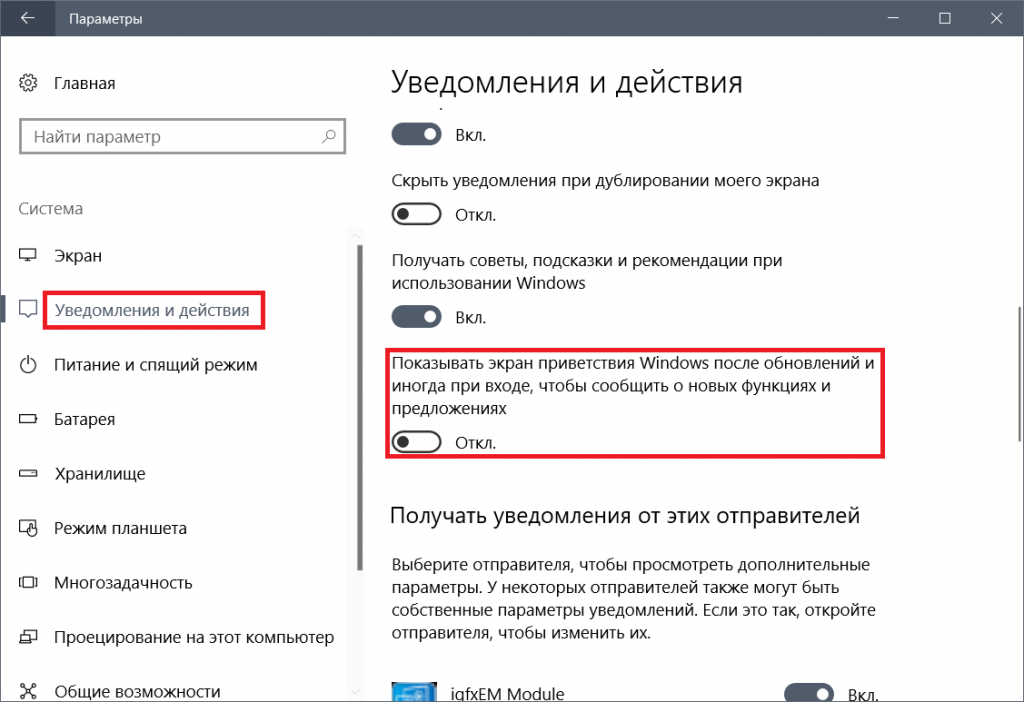Click the Проецирование на этот компьютер icon
The image size is (1024, 702).
point(28,637)
